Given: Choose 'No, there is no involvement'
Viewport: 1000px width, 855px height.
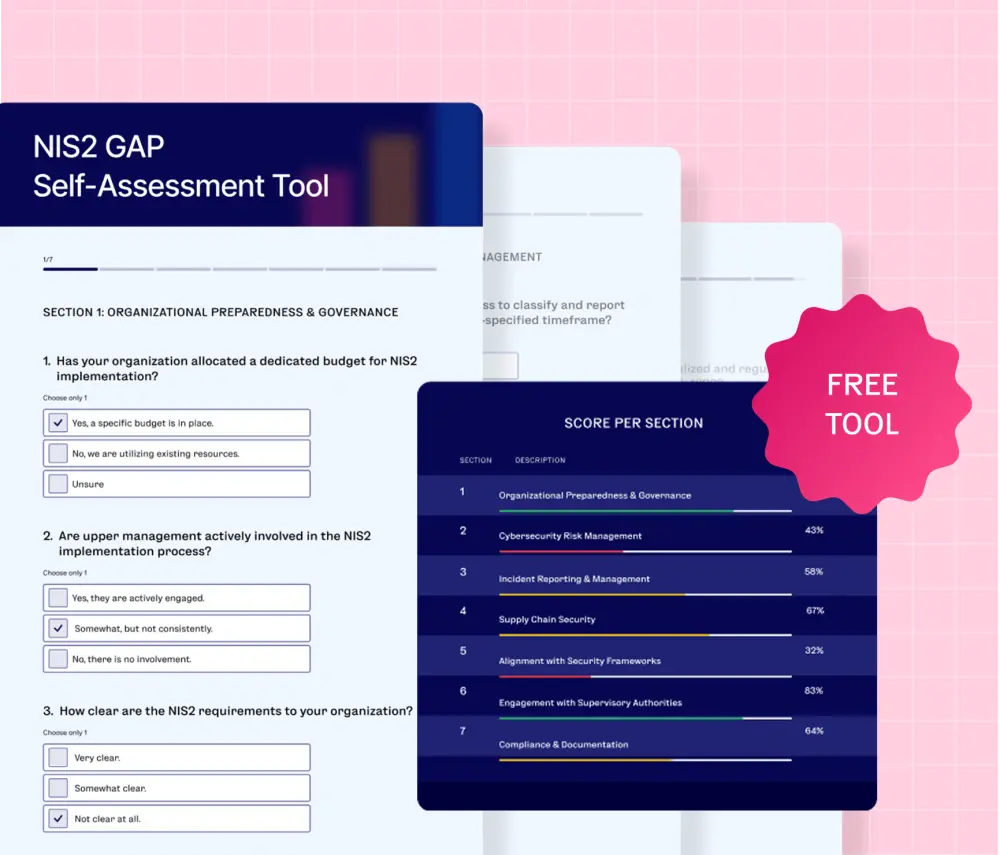Looking at the screenshot, I should click(58, 659).
